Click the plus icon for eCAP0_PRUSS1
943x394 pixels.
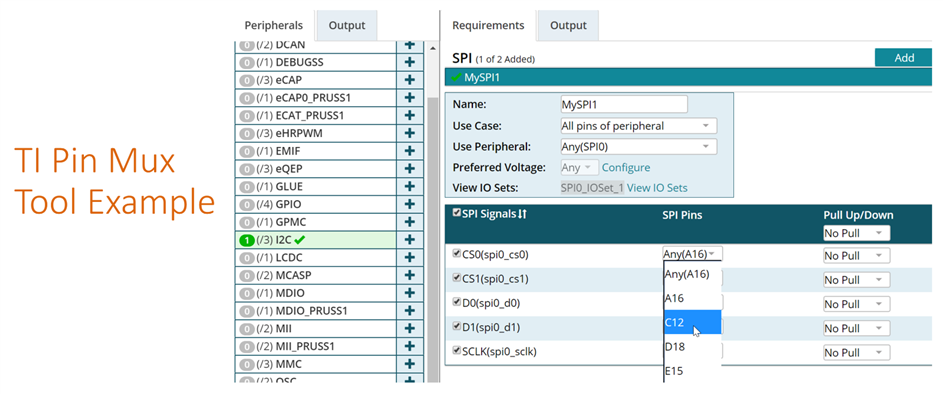[410, 97]
